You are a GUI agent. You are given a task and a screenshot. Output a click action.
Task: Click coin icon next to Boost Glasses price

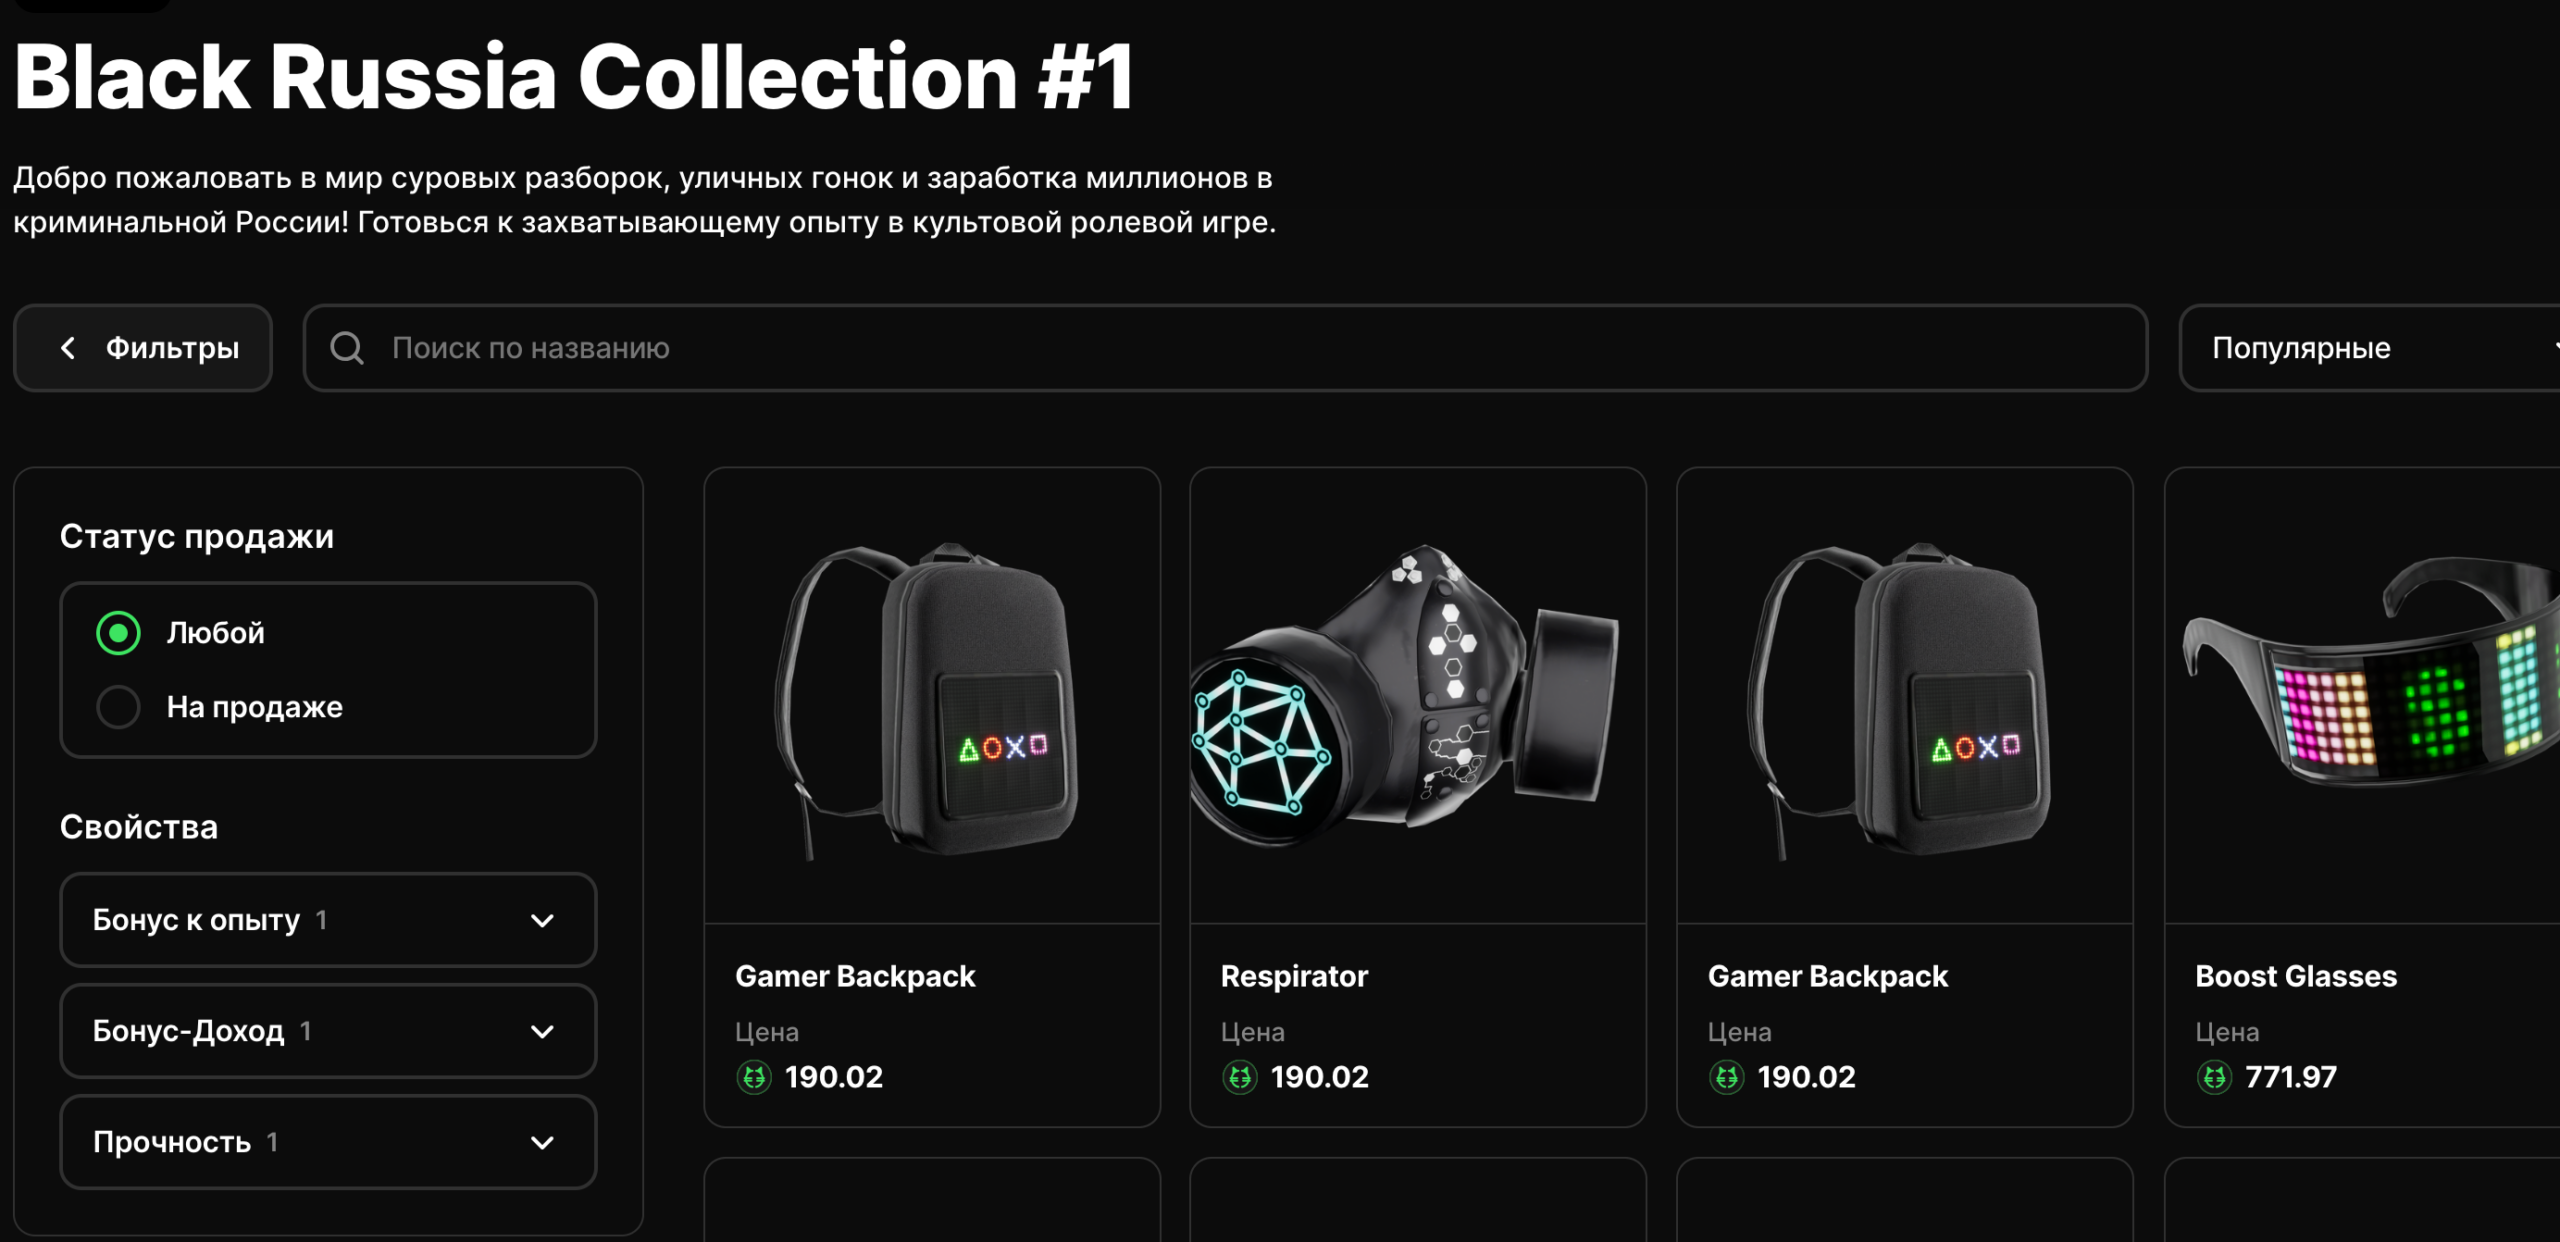click(x=2214, y=1077)
